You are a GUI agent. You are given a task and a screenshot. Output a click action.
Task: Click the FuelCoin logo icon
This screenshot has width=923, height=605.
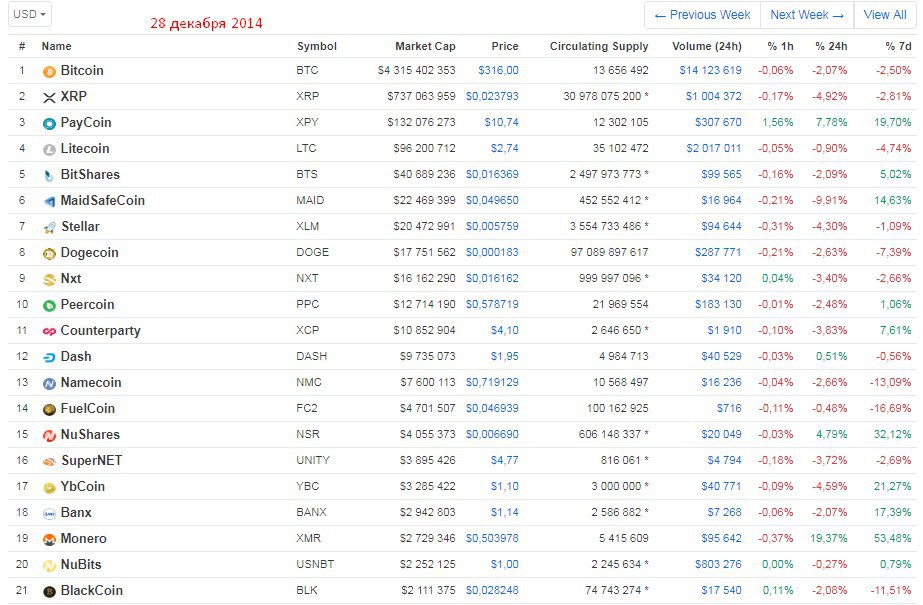pos(49,409)
